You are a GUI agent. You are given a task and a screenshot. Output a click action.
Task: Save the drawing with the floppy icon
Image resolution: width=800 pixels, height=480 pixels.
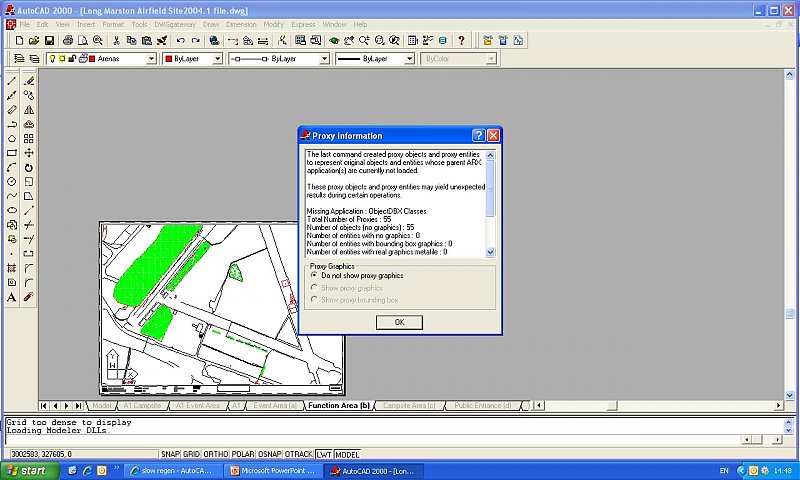point(49,40)
